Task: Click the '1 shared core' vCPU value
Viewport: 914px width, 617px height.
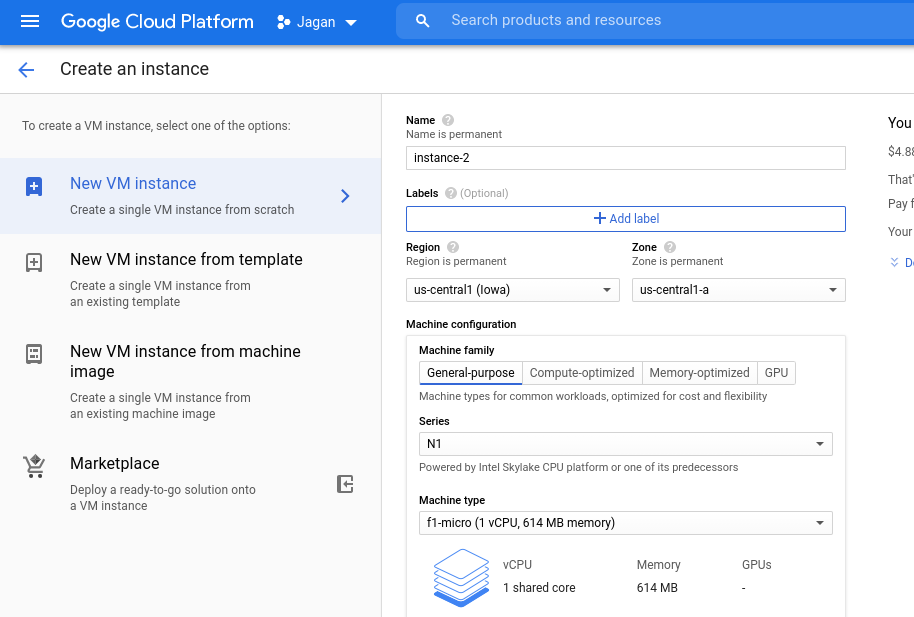Action: [x=539, y=588]
